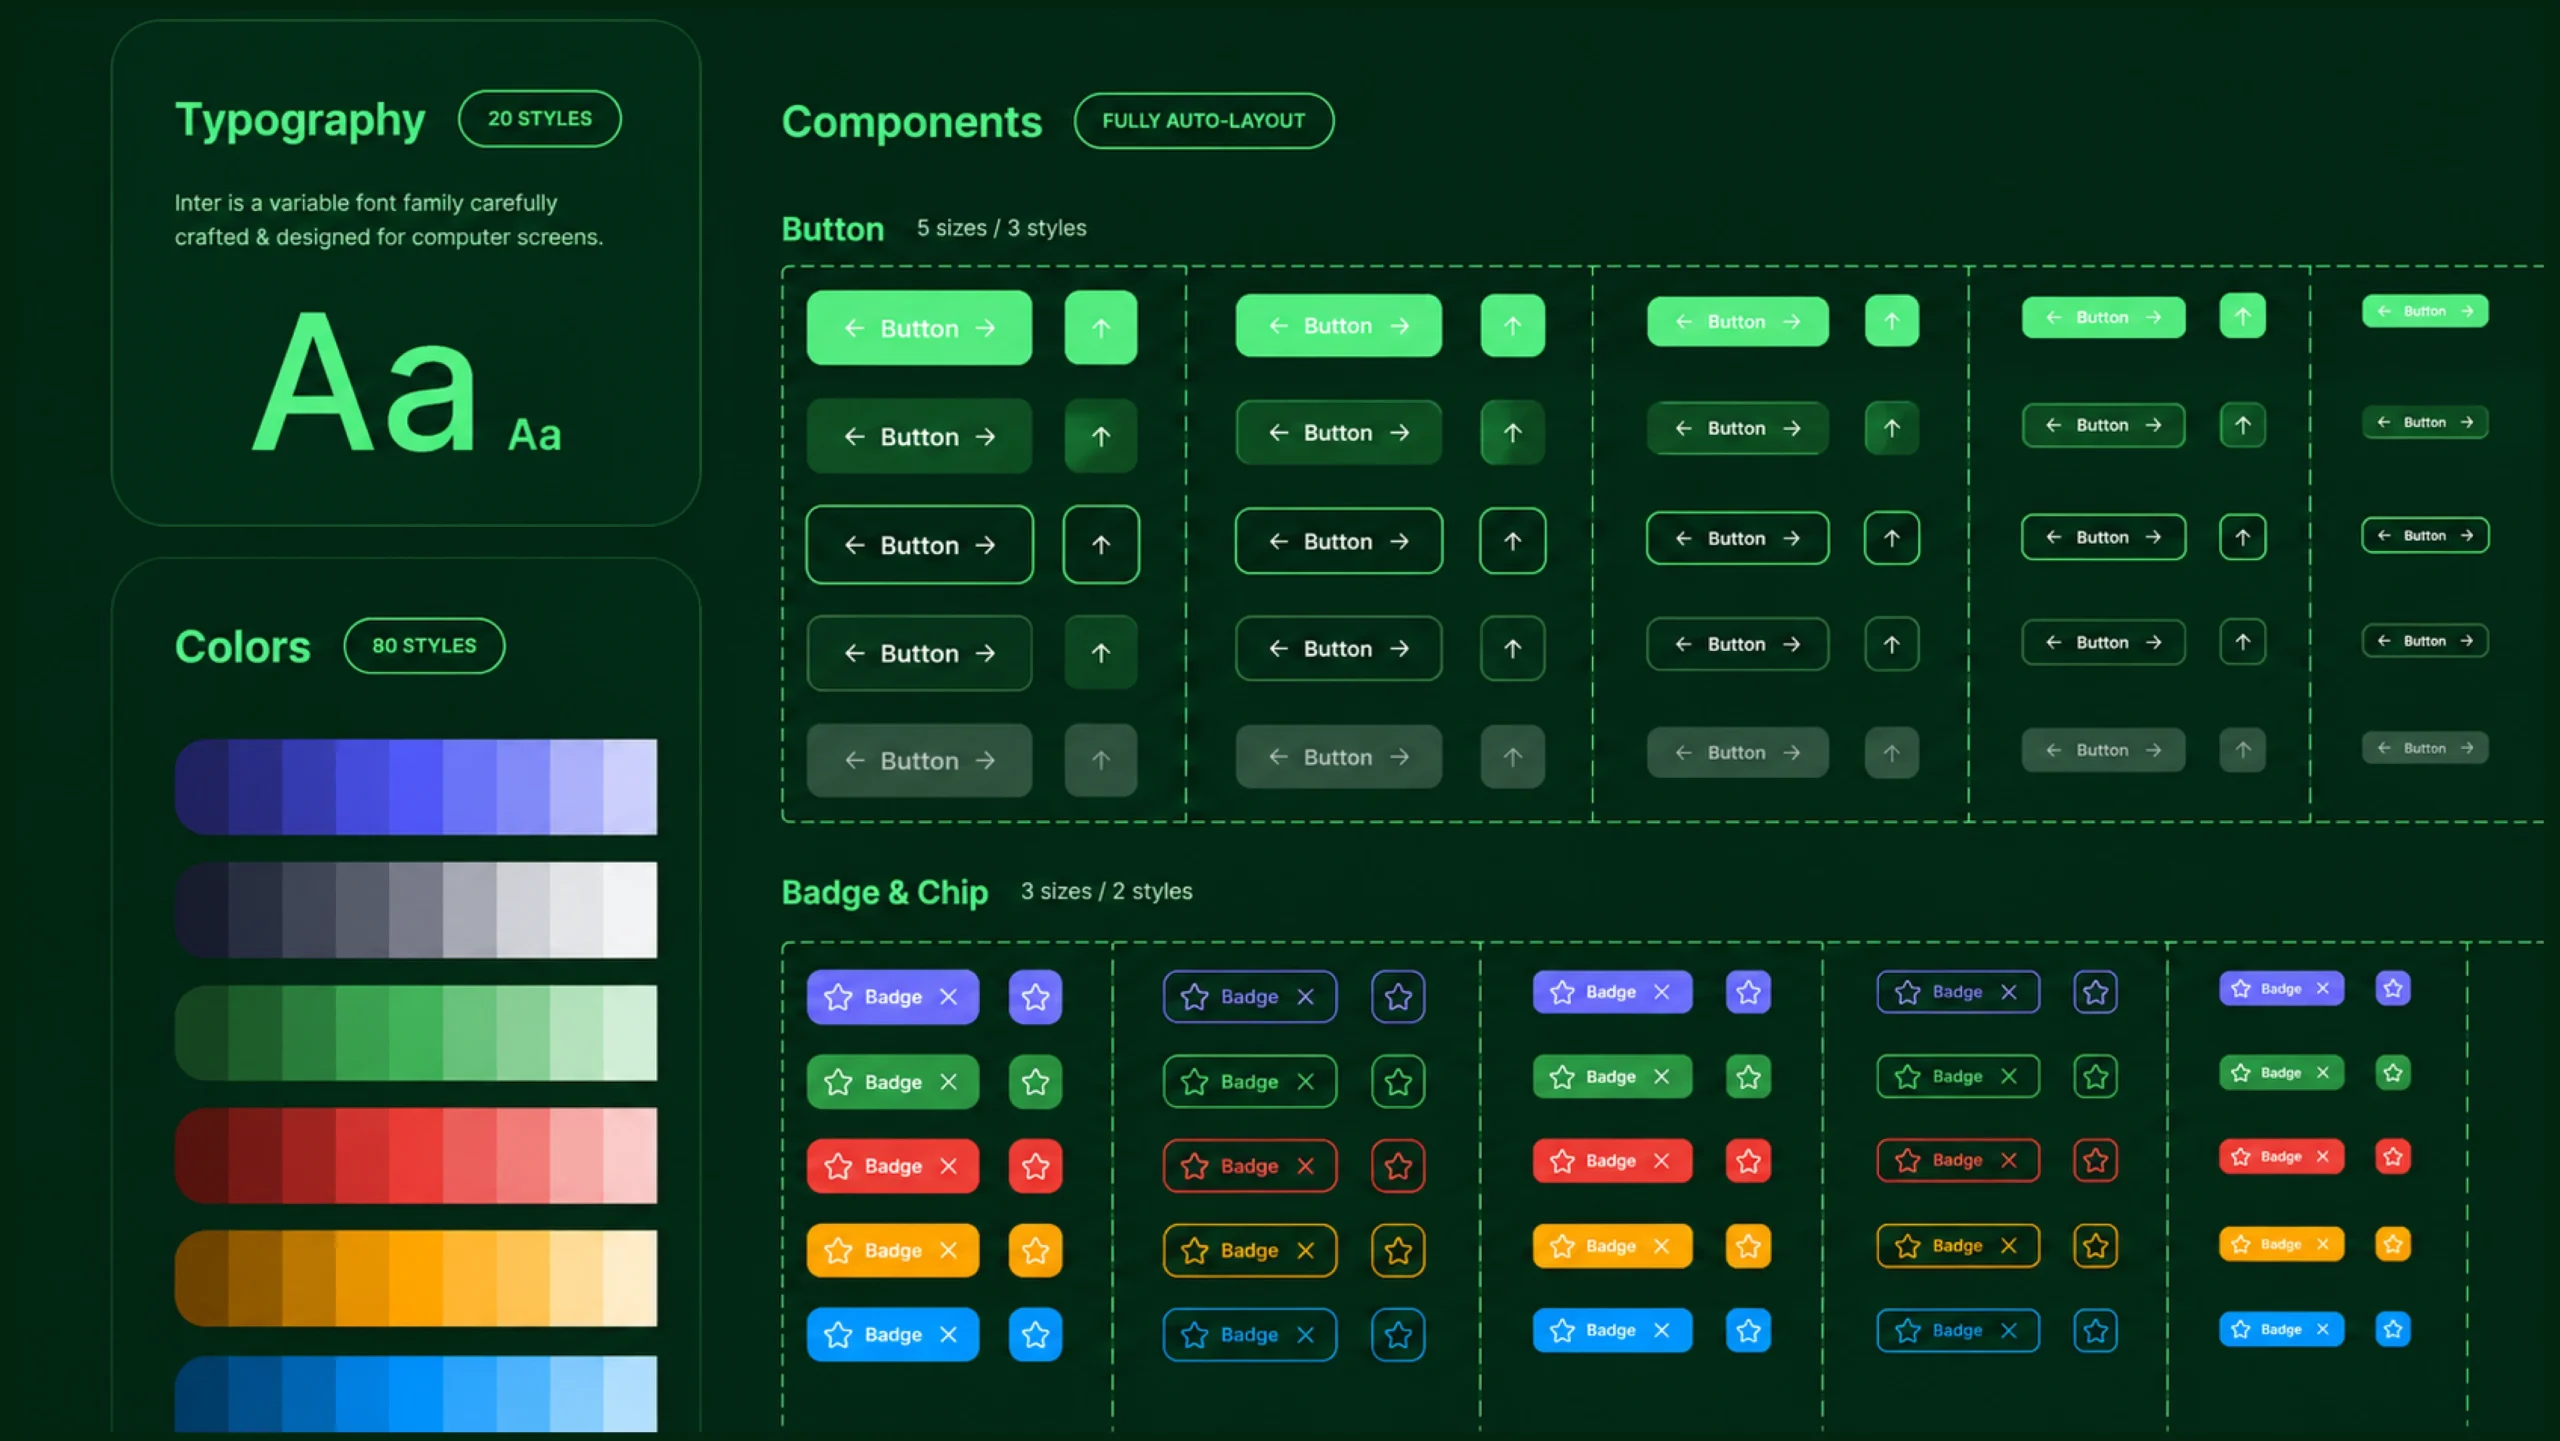Viewport: 2560px width, 1441px height.
Task: Pick the darkest purple color swatch
Action: (x=202, y=786)
